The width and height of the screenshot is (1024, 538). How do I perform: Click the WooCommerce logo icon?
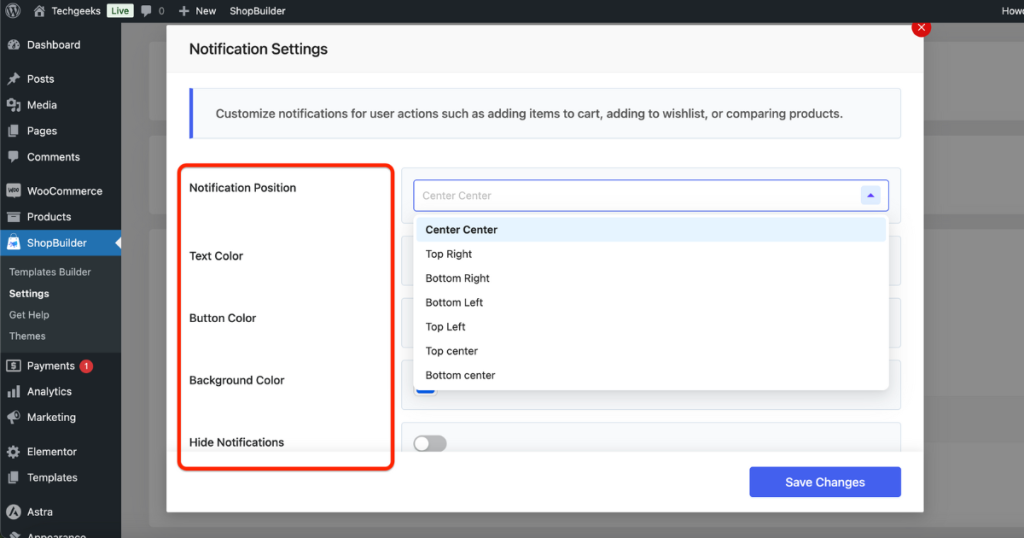pyautogui.click(x=14, y=191)
